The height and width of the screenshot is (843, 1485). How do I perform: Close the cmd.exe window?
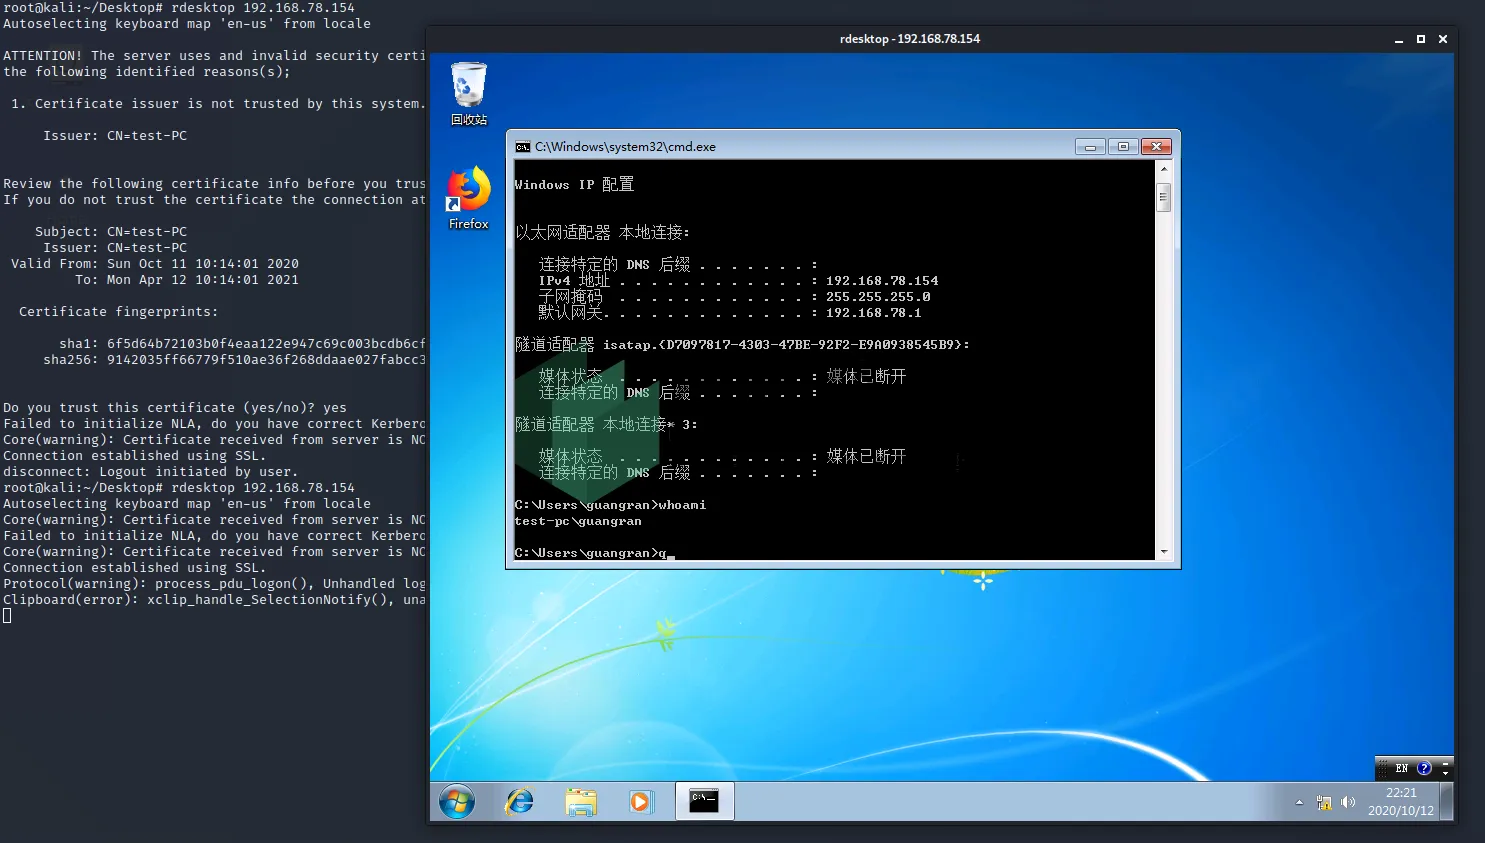1156,147
